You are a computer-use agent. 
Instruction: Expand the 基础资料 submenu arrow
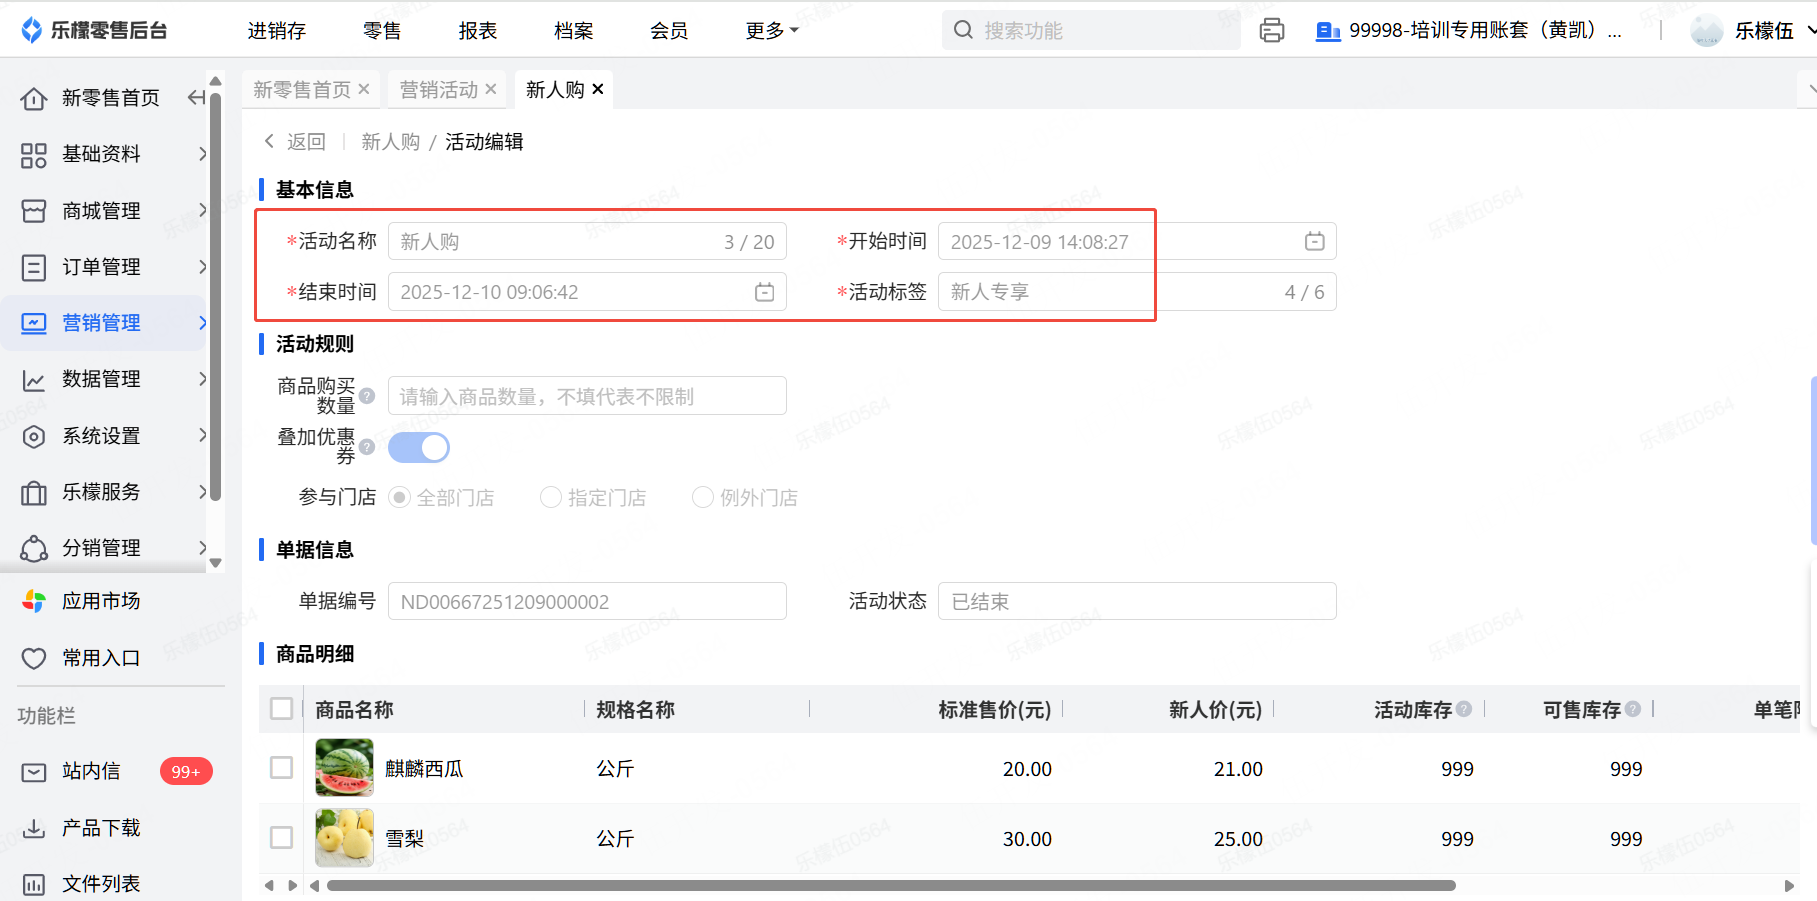point(203,154)
